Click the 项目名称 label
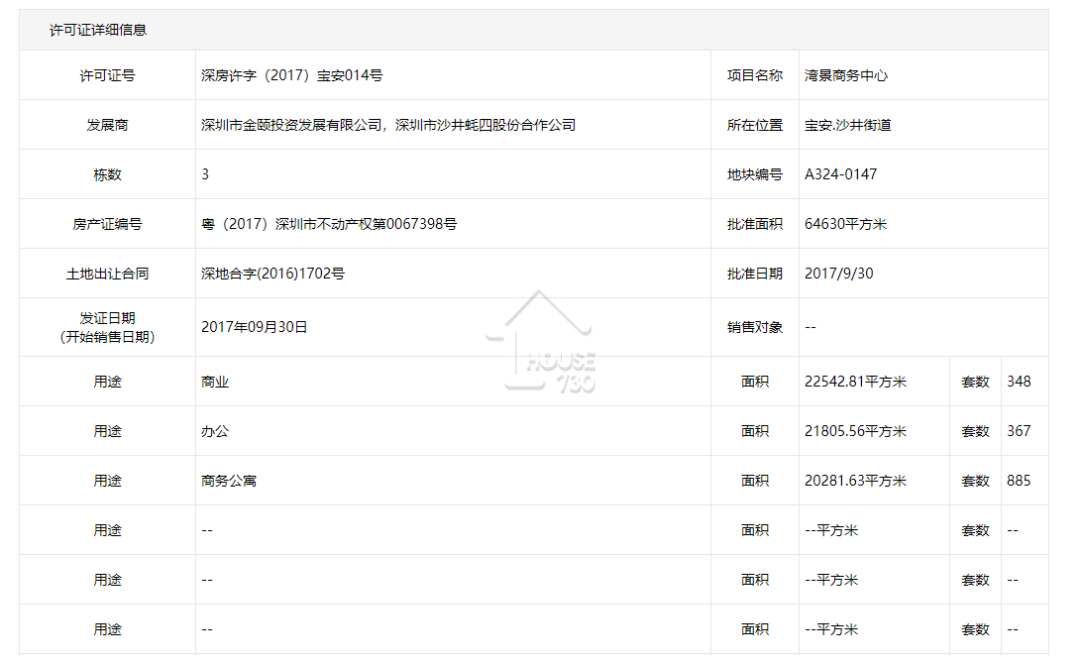This screenshot has height=666, width=1080. pos(755,76)
